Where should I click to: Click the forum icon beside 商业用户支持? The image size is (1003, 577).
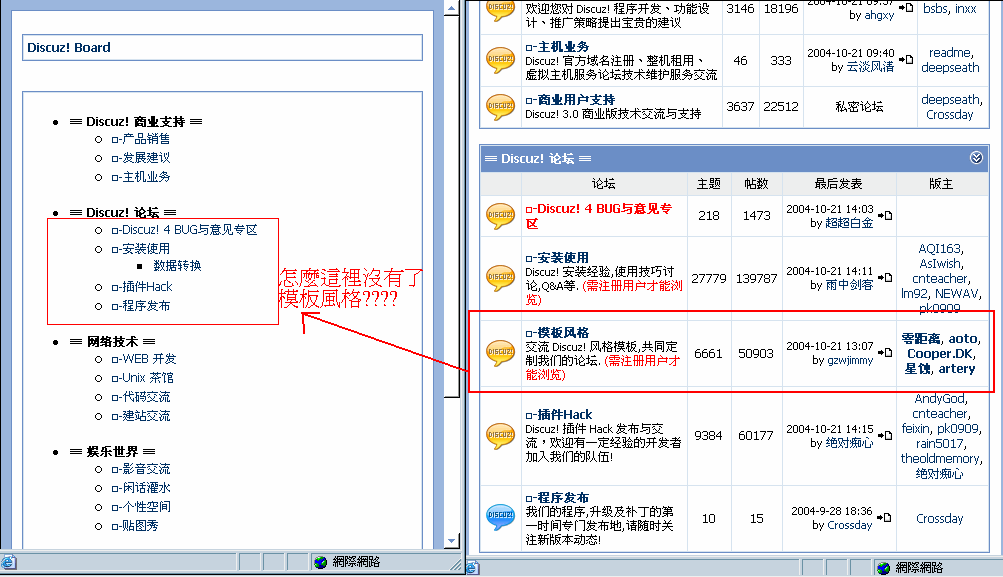pos(500,107)
